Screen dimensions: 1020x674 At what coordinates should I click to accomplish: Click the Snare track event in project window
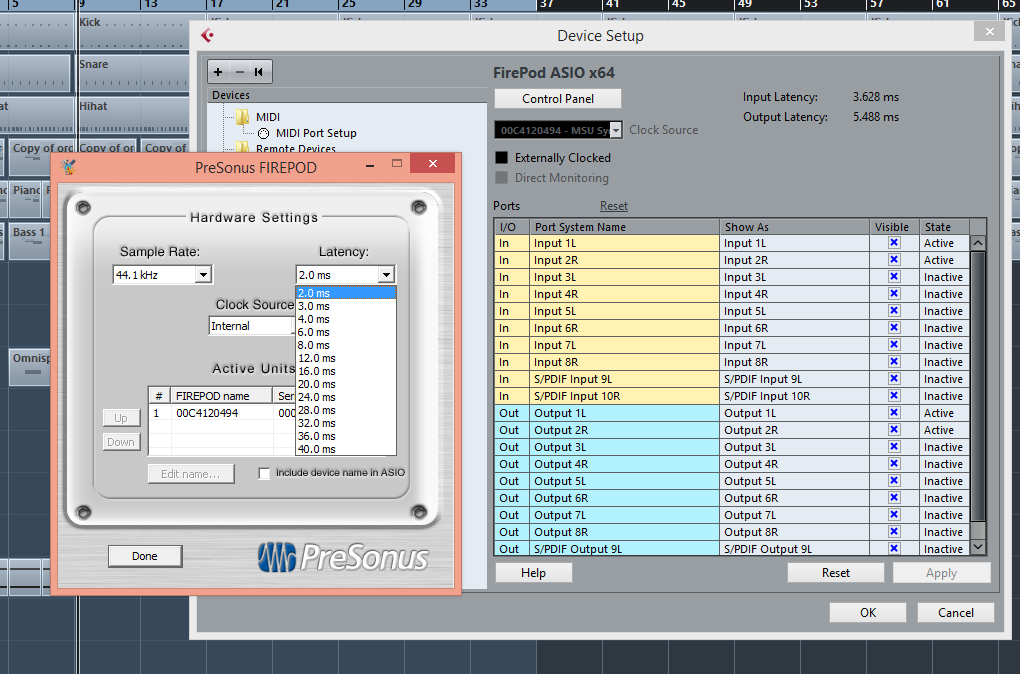click(x=133, y=74)
